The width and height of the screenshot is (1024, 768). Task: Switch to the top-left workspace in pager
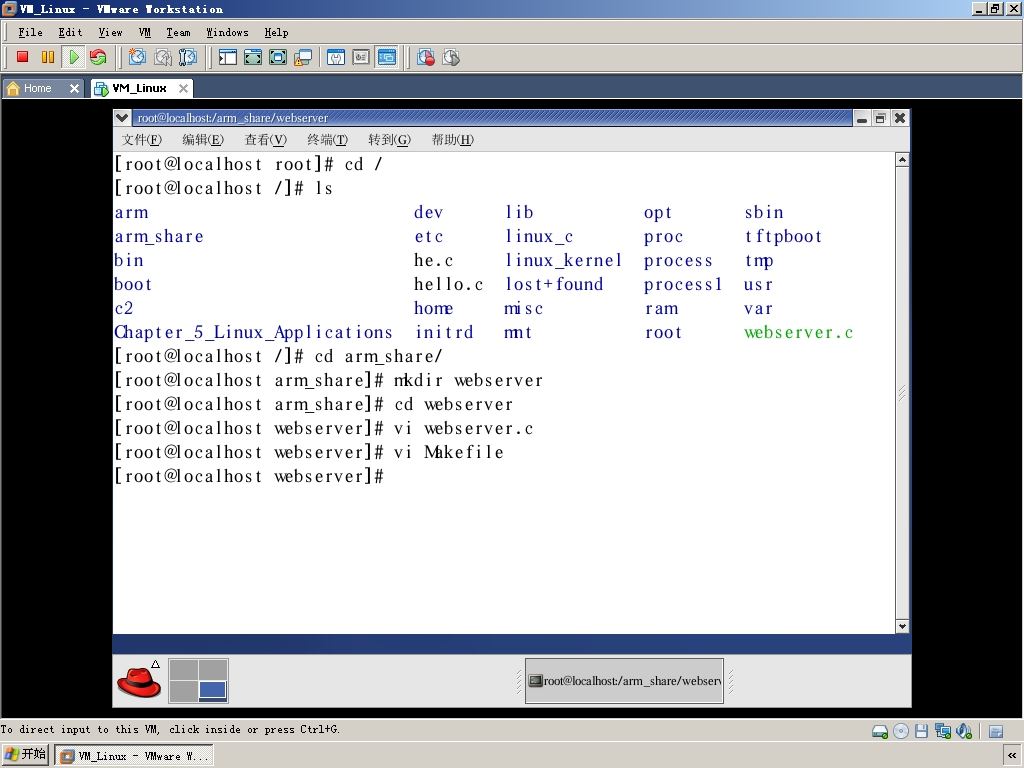coord(184,669)
